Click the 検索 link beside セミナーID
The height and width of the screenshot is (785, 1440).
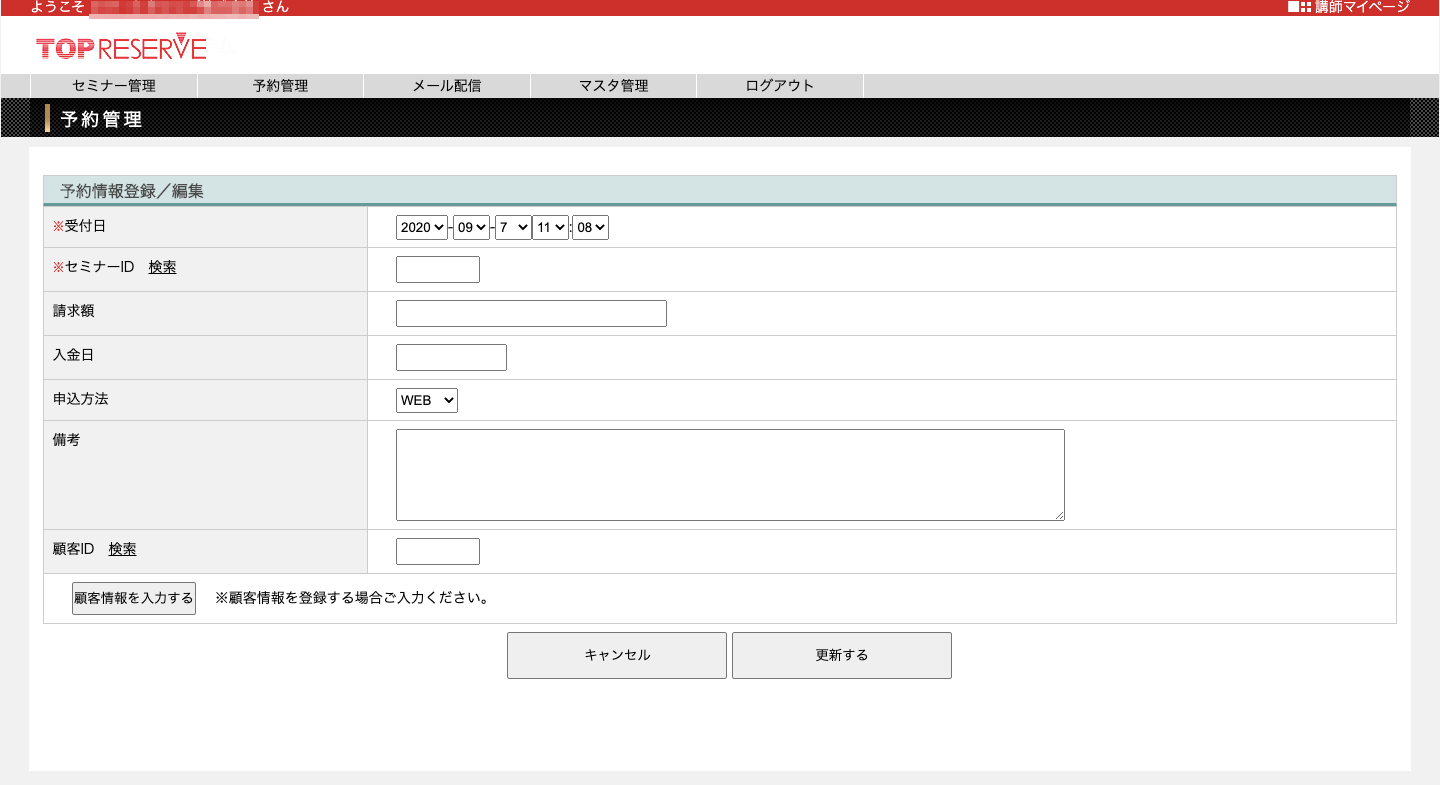pyautogui.click(x=162, y=267)
